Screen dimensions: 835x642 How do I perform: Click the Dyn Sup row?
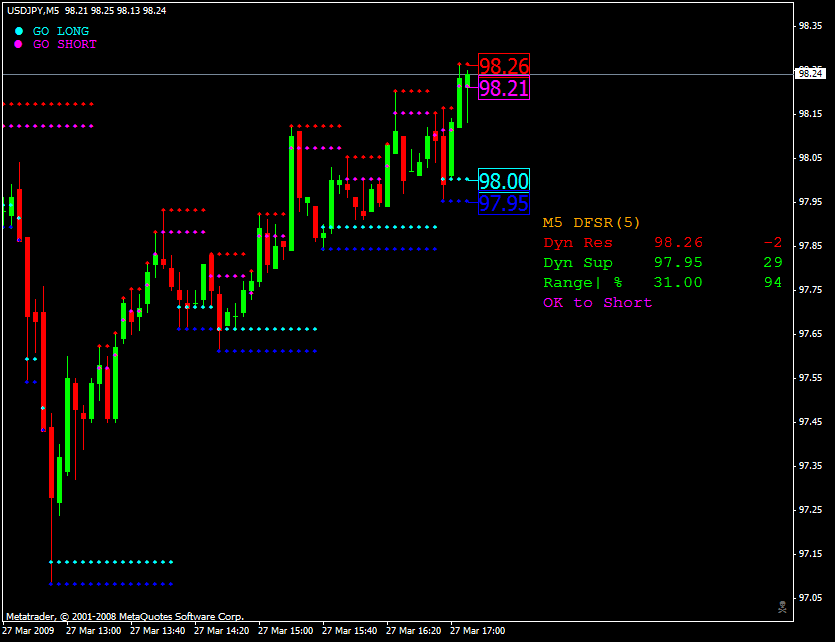[662, 262]
